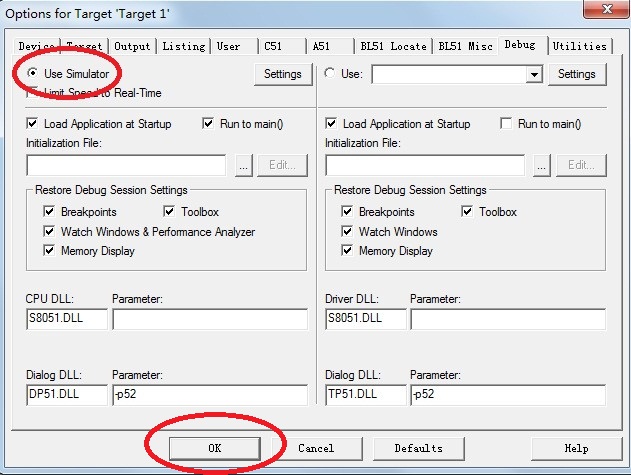Uncheck the hardware Toolbox checkbox
The width and height of the screenshot is (631, 475).
pyautogui.click(x=468, y=212)
